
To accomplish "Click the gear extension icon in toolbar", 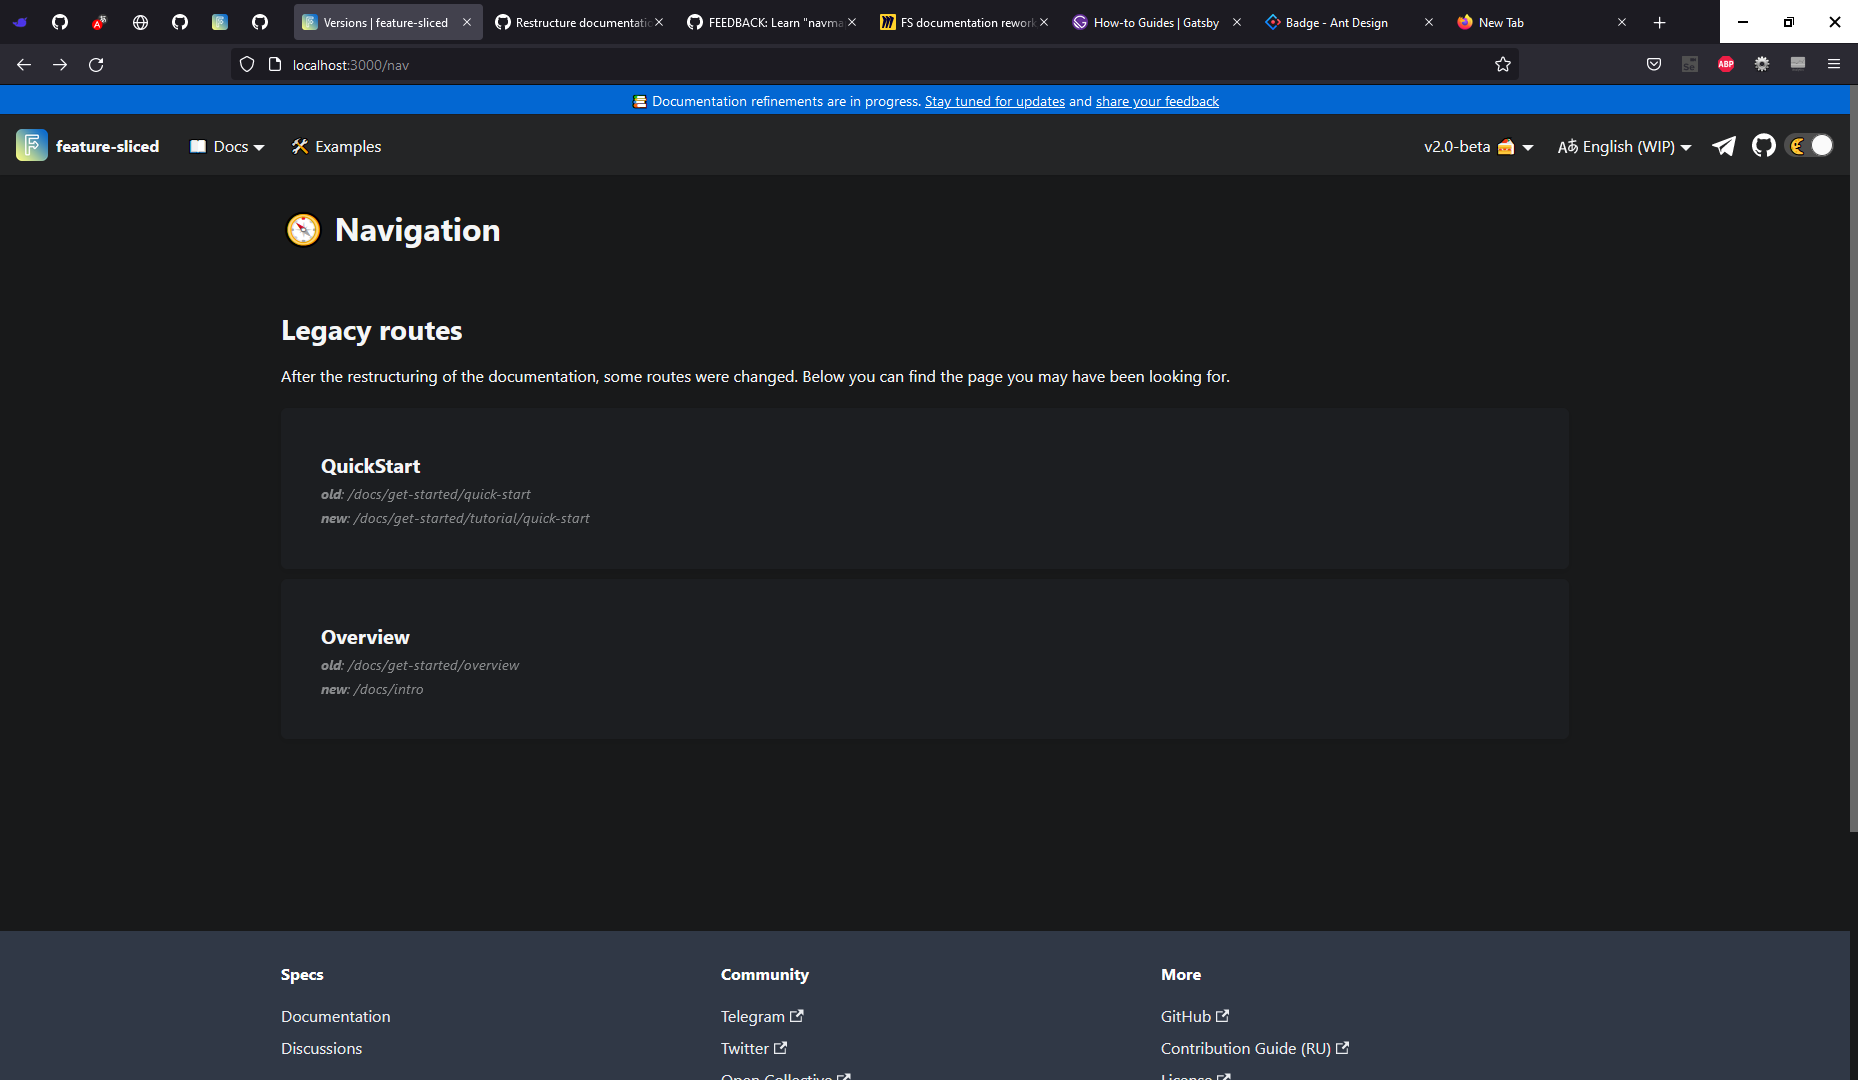I will pos(1762,65).
